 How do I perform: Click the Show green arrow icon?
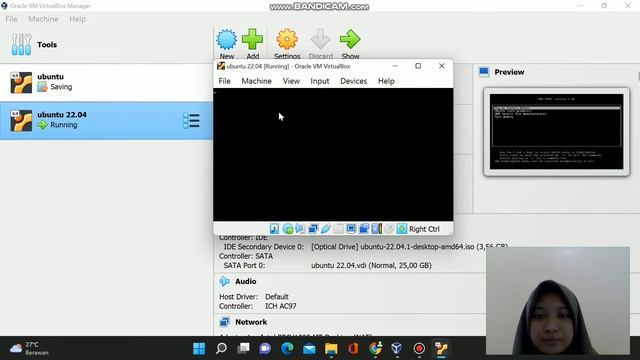coord(350,40)
